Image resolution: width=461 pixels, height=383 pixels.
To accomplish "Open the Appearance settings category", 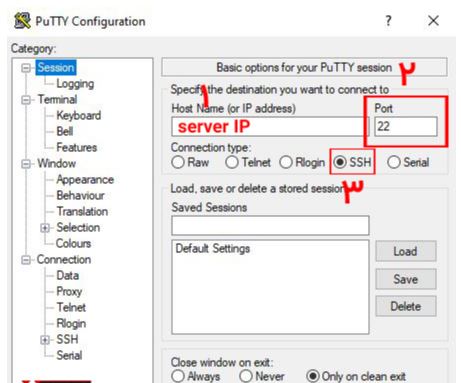I will pos(85,180).
